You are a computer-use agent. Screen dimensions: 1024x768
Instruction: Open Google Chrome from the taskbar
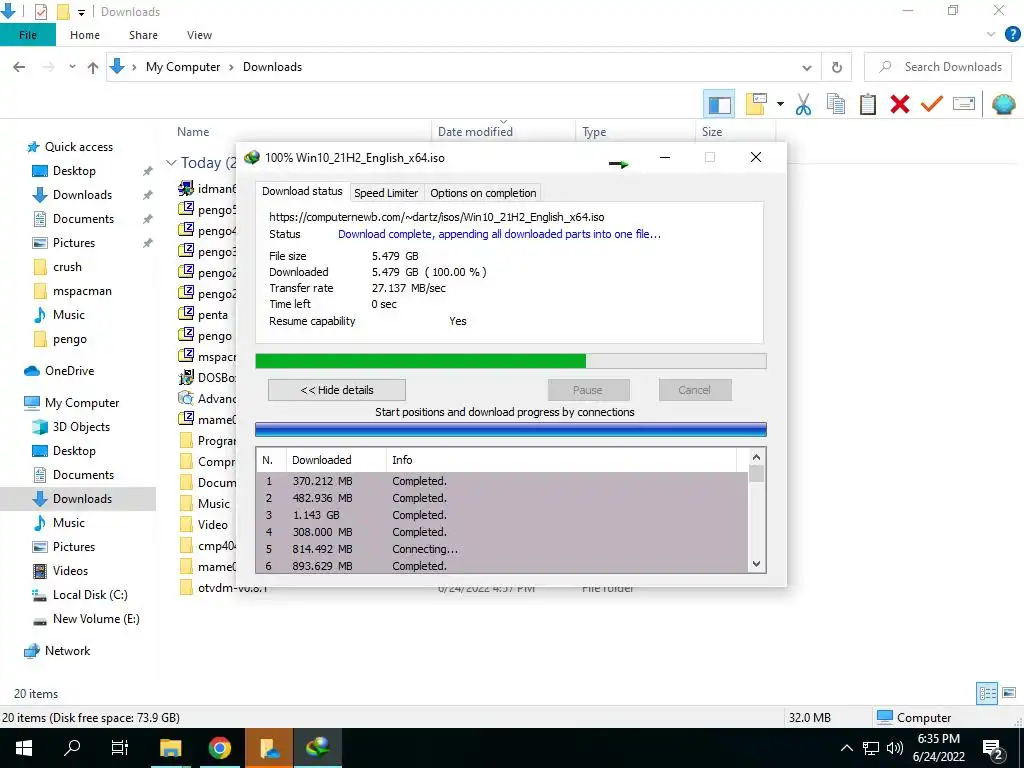pyautogui.click(x=220, y=748)
